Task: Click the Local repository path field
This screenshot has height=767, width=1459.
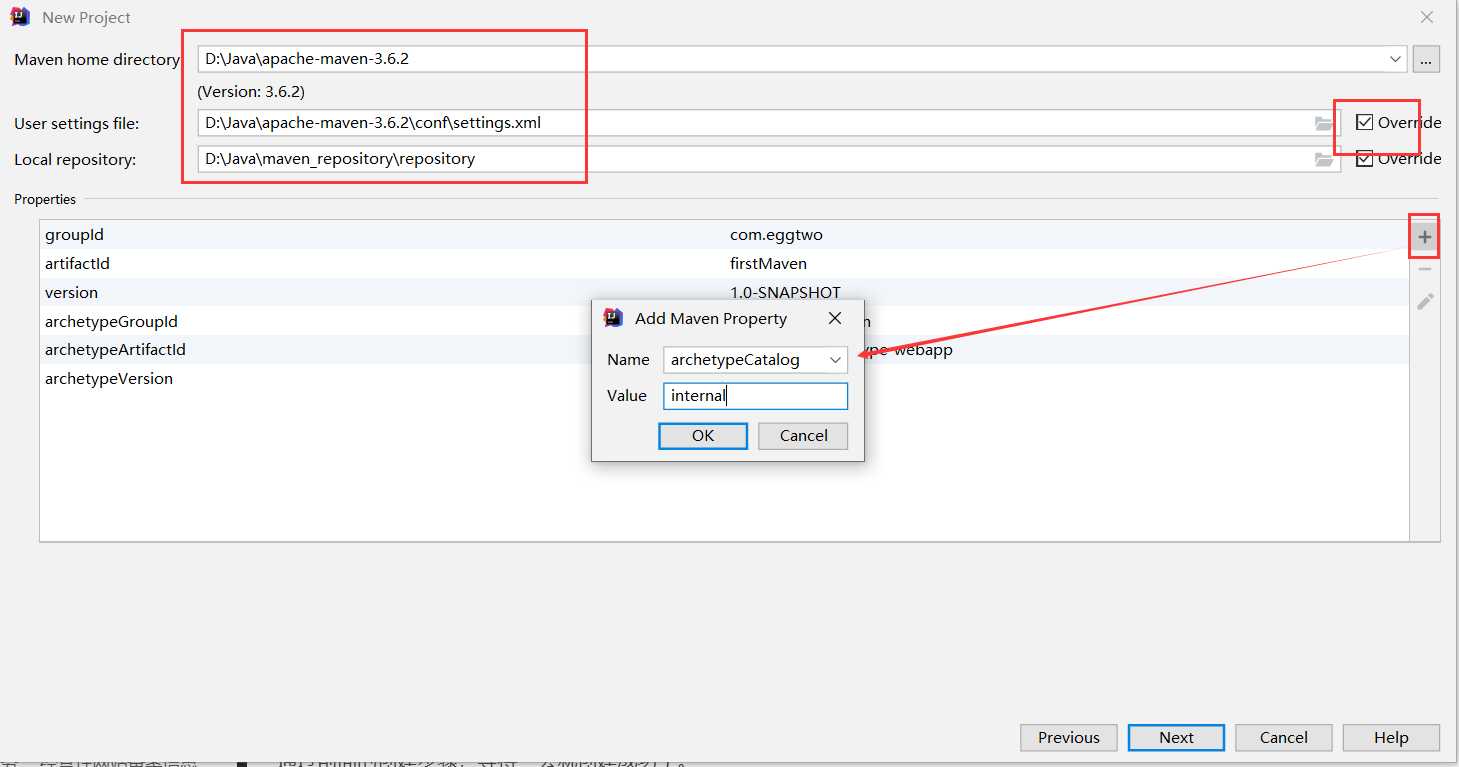Action: (x=768, y=159)
